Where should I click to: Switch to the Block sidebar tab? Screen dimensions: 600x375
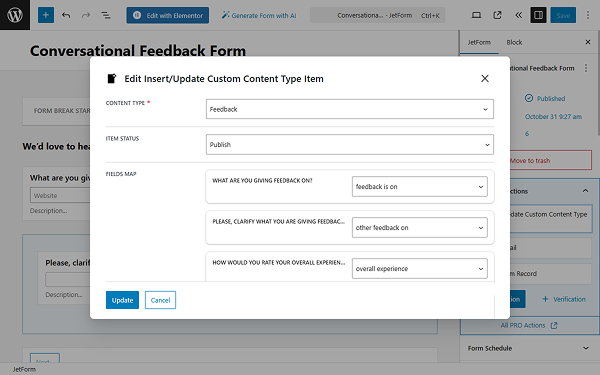tap(514, 42)
